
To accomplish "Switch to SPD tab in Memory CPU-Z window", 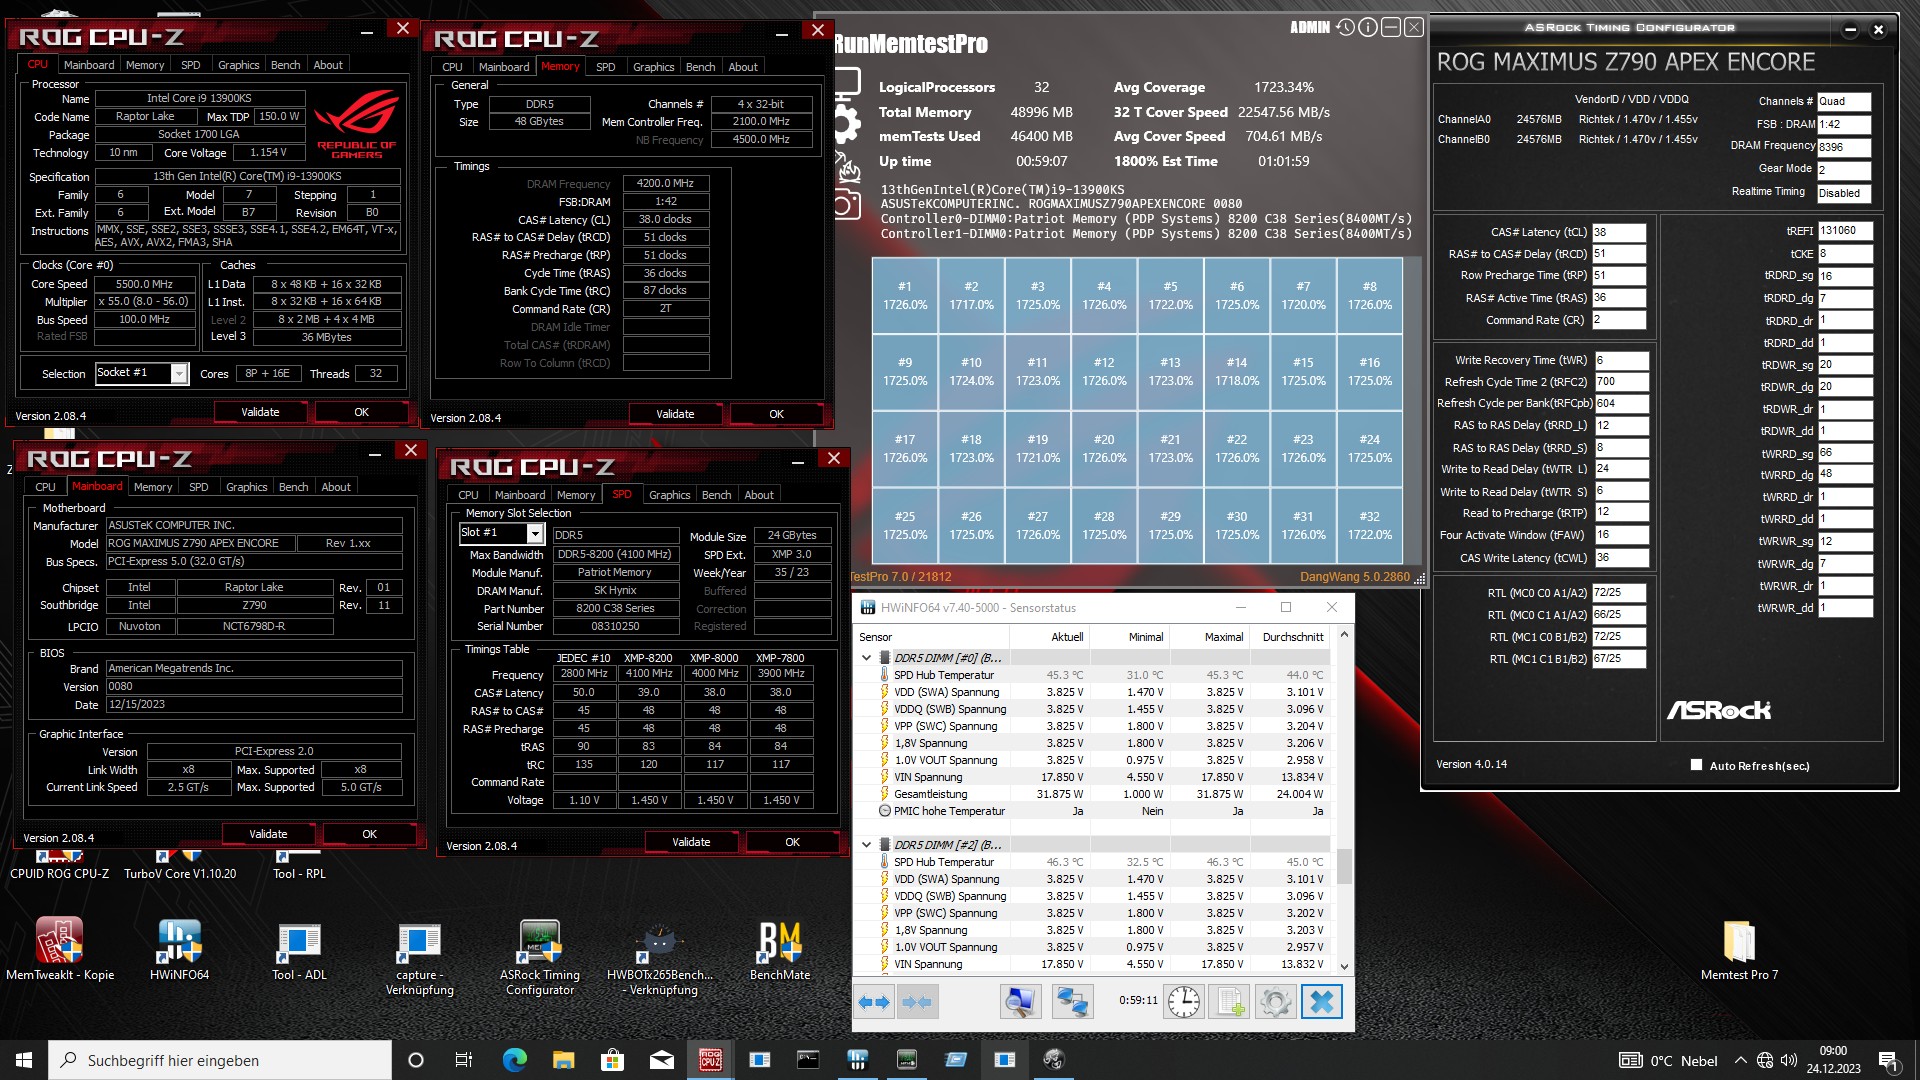I will pos(605,67).
